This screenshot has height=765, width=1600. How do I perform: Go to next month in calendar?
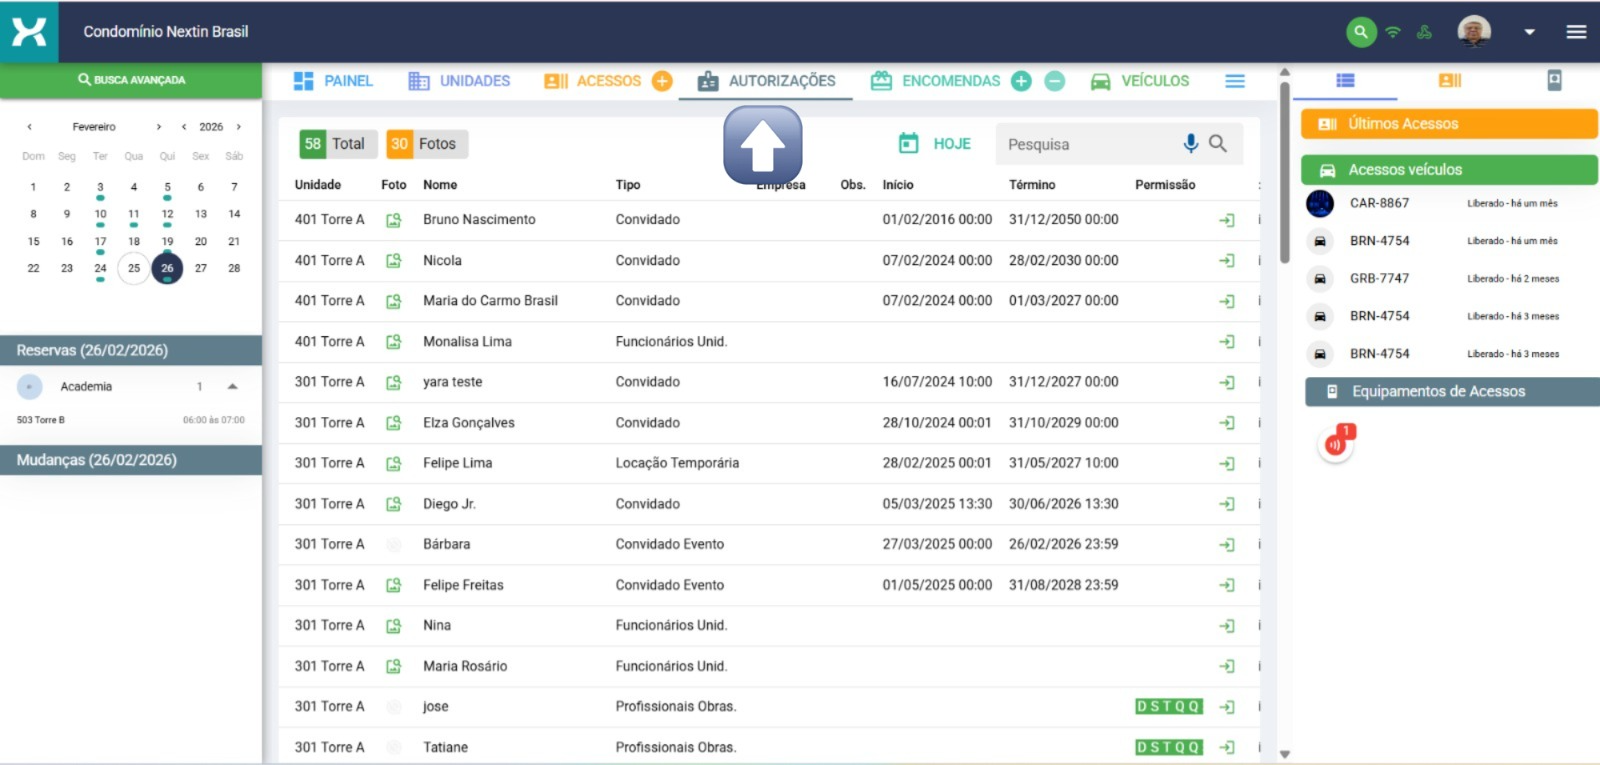(x=158, y=127)
